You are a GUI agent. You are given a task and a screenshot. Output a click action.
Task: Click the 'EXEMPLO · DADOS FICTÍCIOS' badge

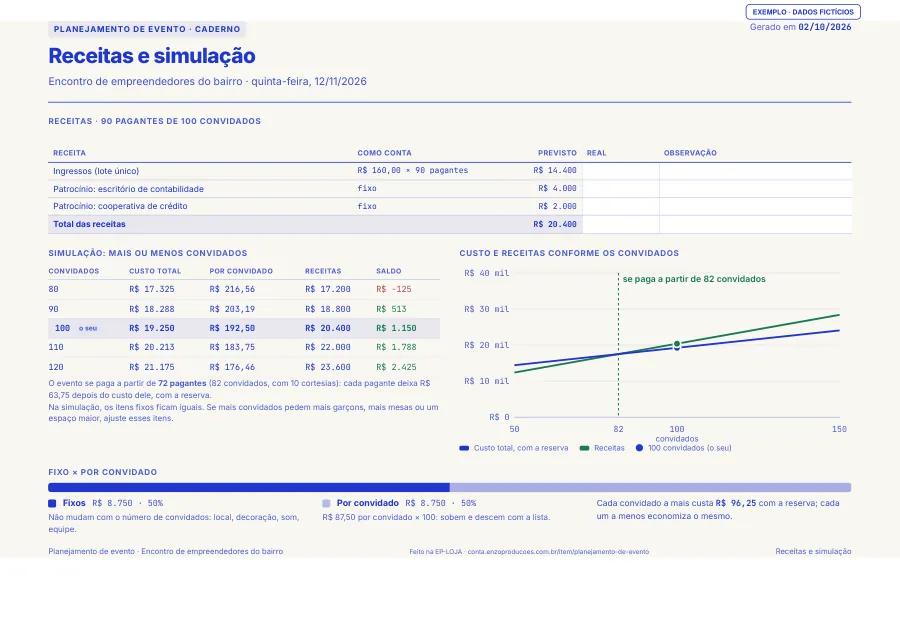(x=803, y=12)
